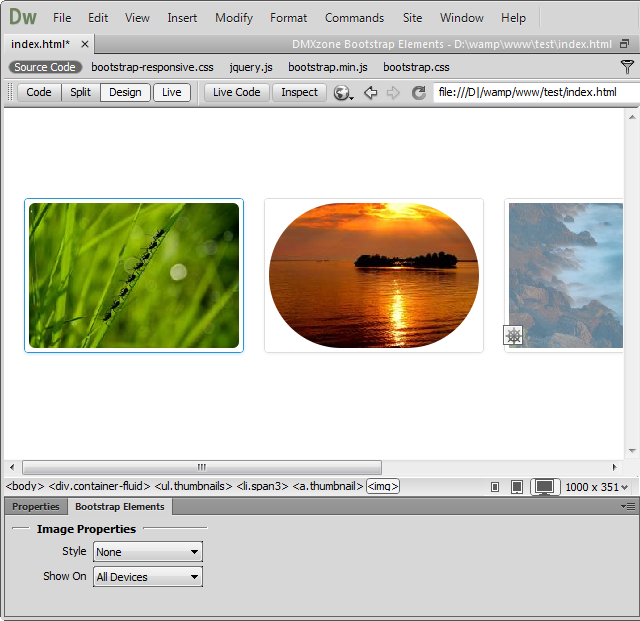Restore down the document window icon
Viewport: 640px width, 621px height.
coord(624,44)
